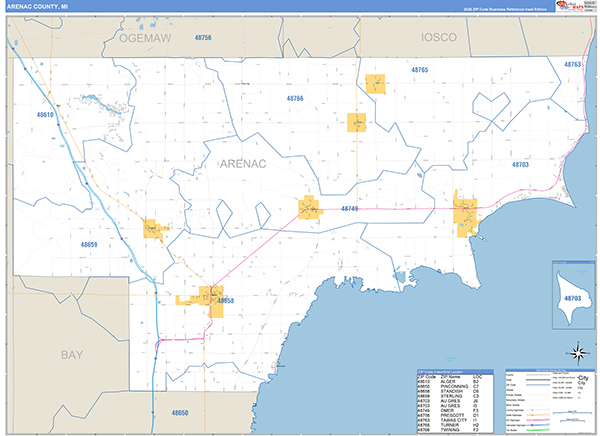The height and width of the screenshot is (436, 600).
Task: Select the 48650 ZIP label at the bottom
Action: point(179,412)
